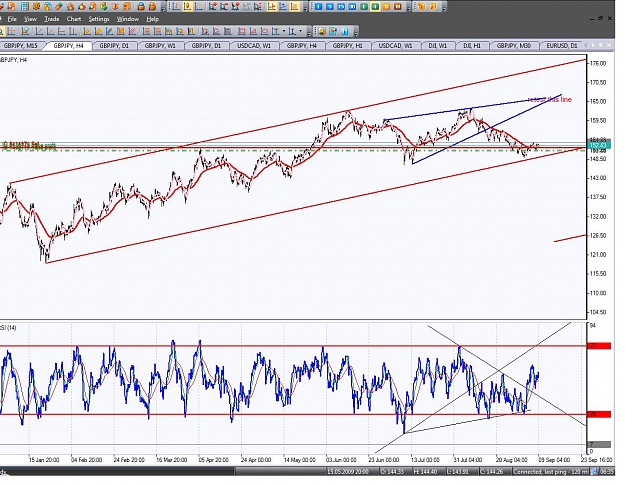Open the dropdown arrow of the last drawing tool

click(301, 31)
